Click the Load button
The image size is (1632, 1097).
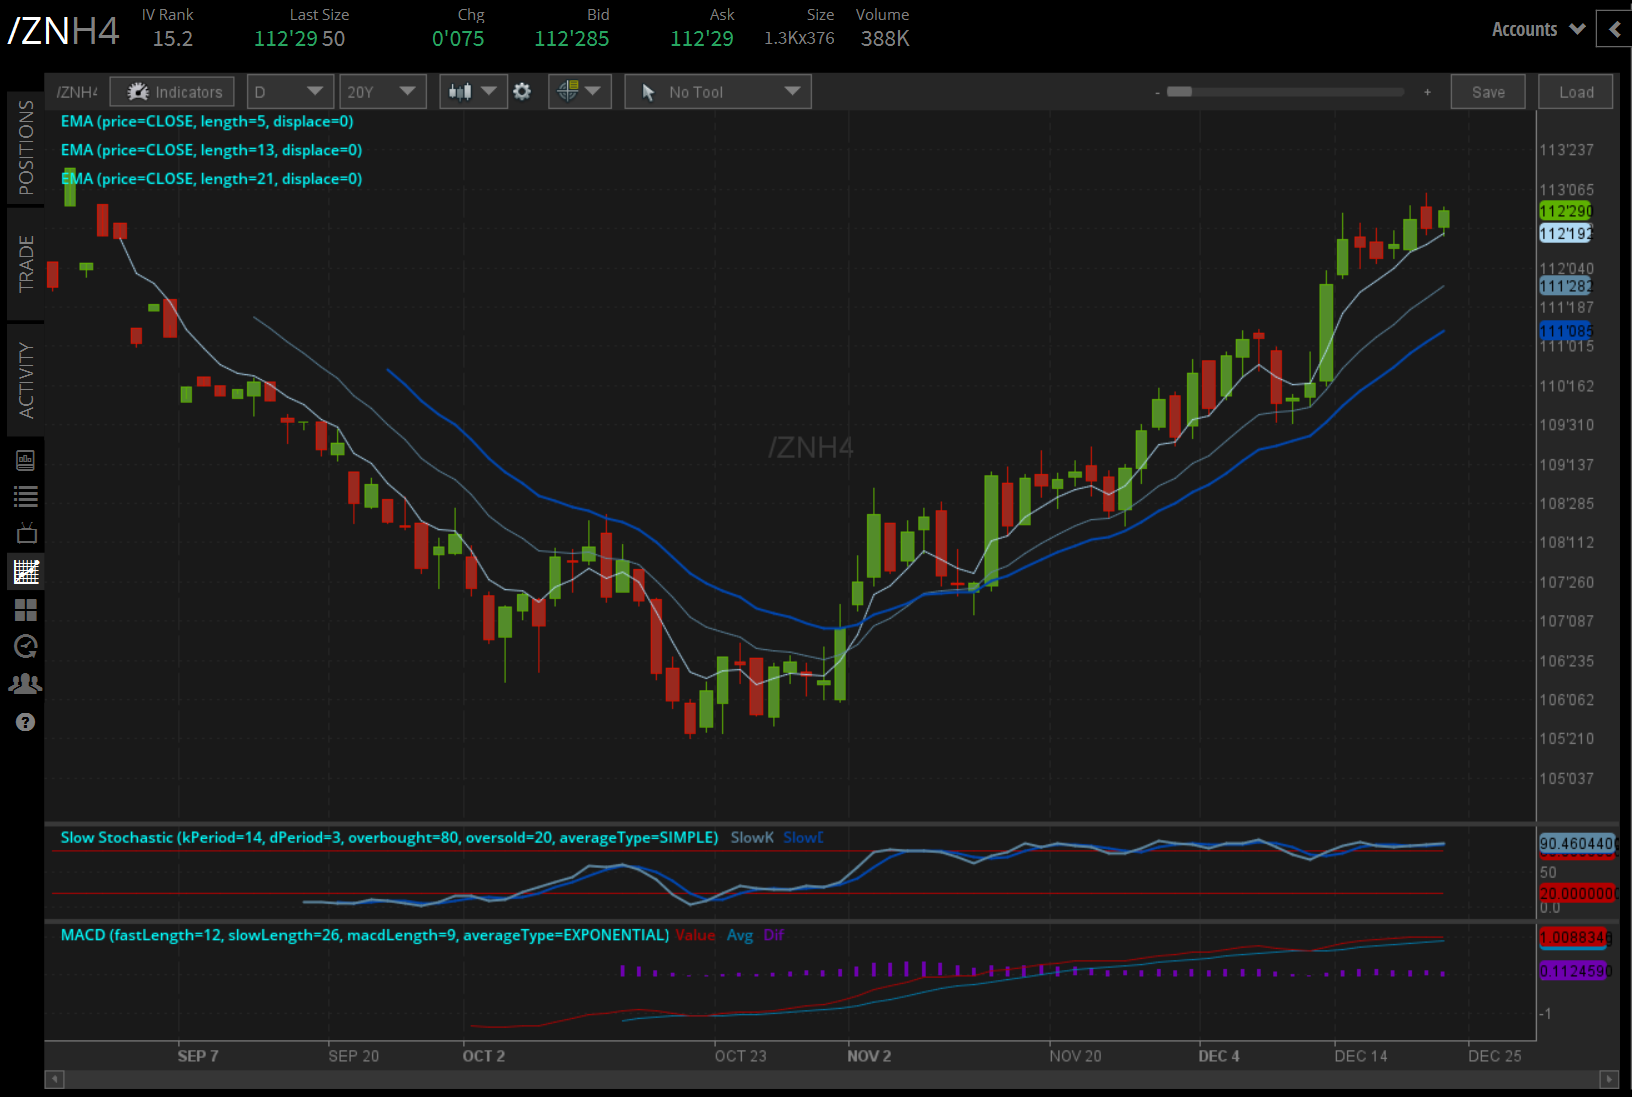tap(1575, 91)
